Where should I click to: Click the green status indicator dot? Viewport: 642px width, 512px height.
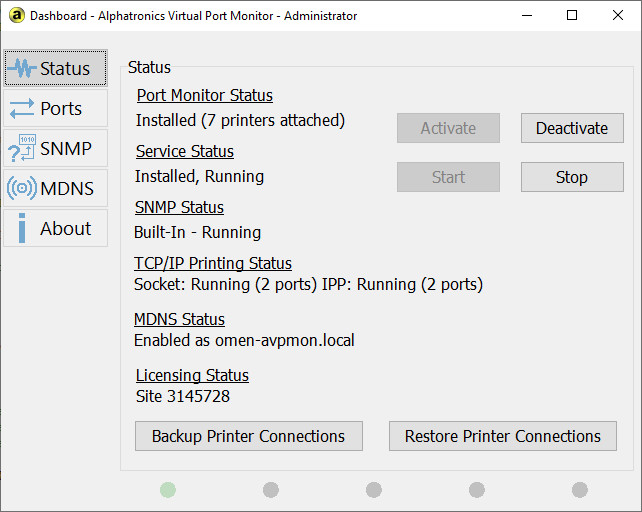pyautogui.click(x=168, y=490)
